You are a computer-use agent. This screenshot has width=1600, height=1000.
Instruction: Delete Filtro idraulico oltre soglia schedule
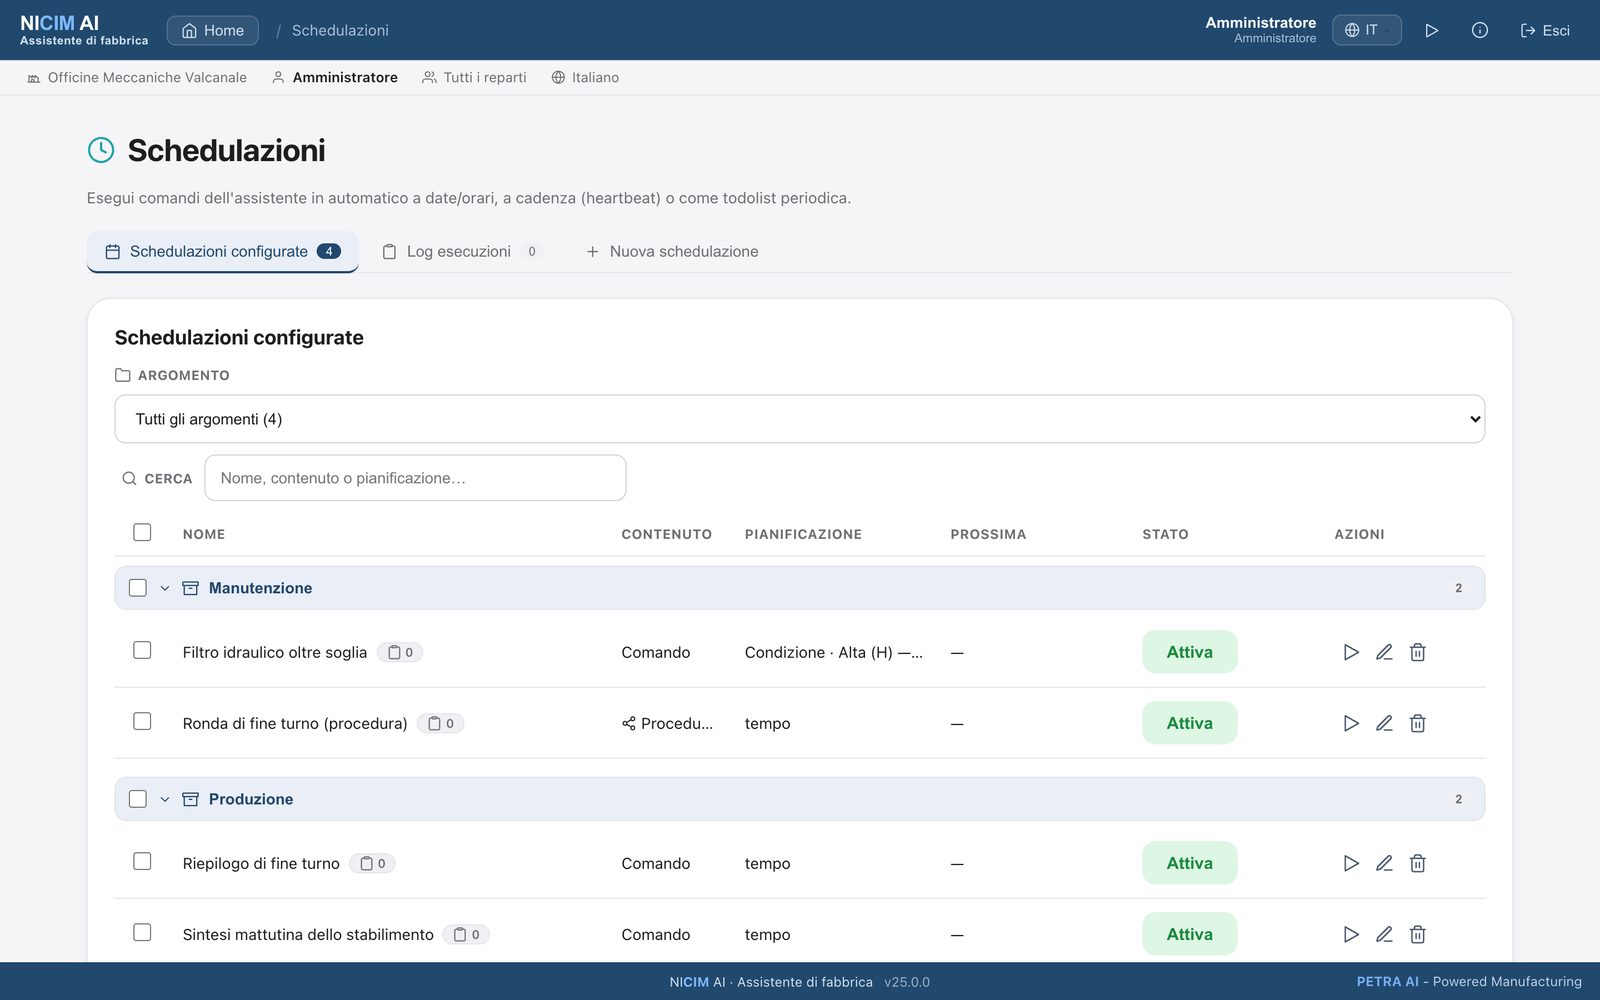coord(1417,652)
